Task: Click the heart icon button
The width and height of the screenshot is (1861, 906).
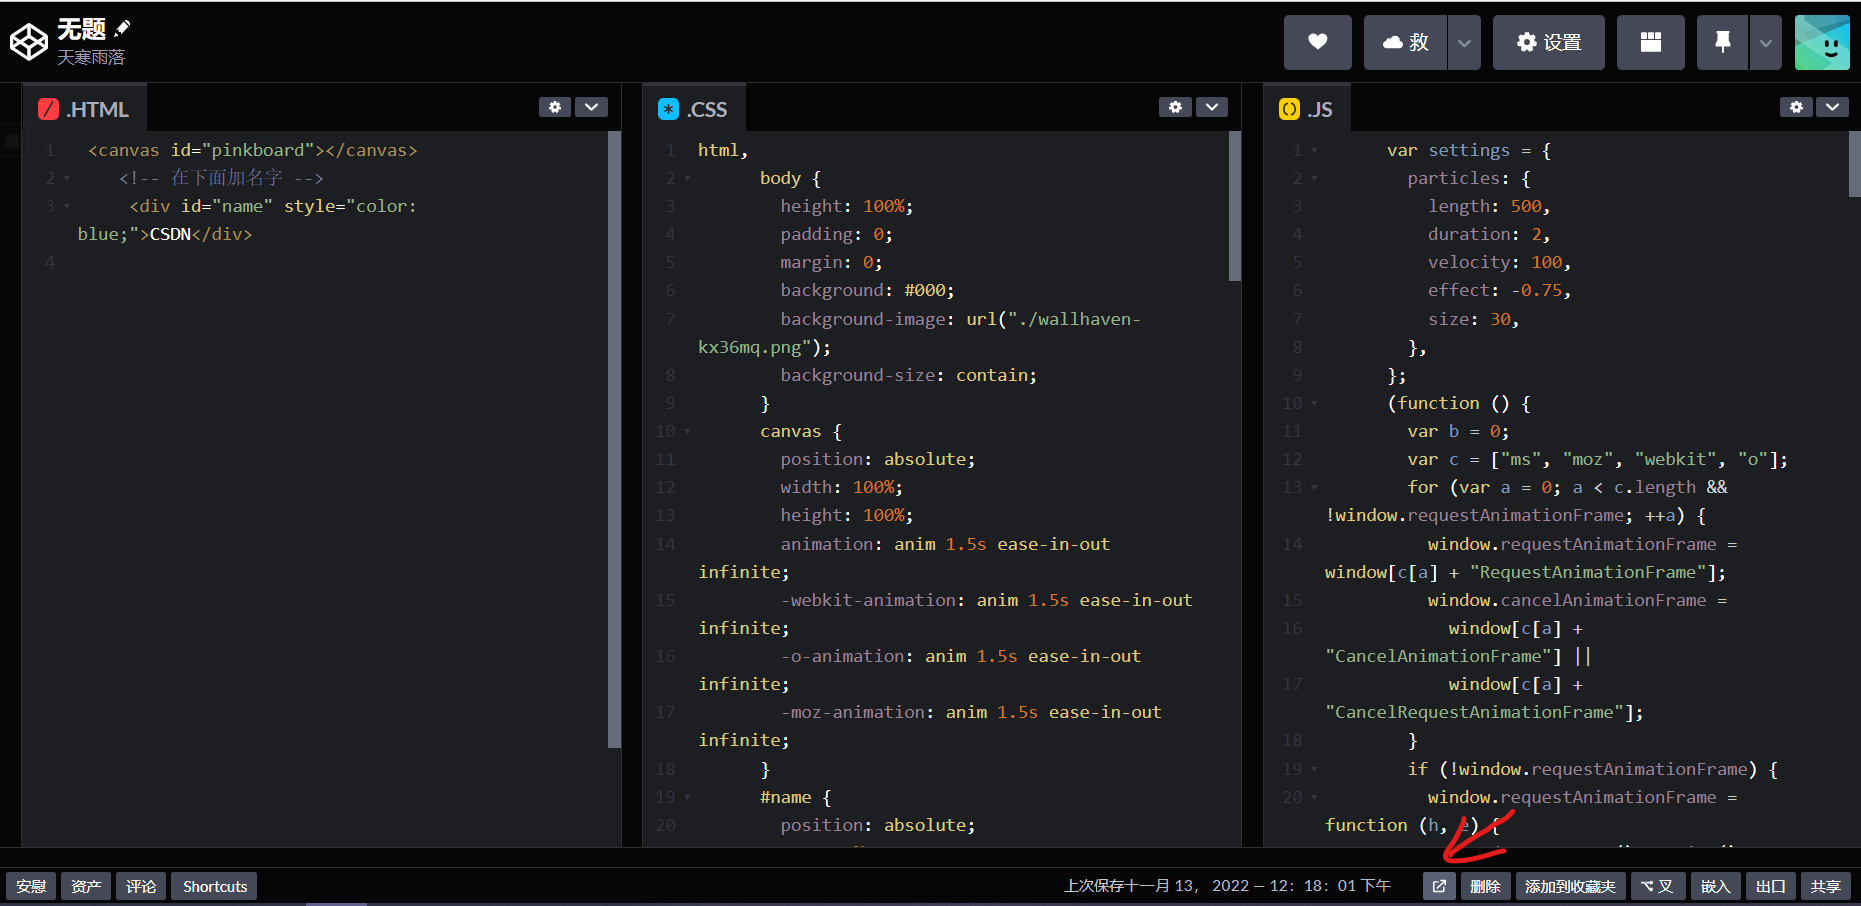Action: pos(1317,42)
